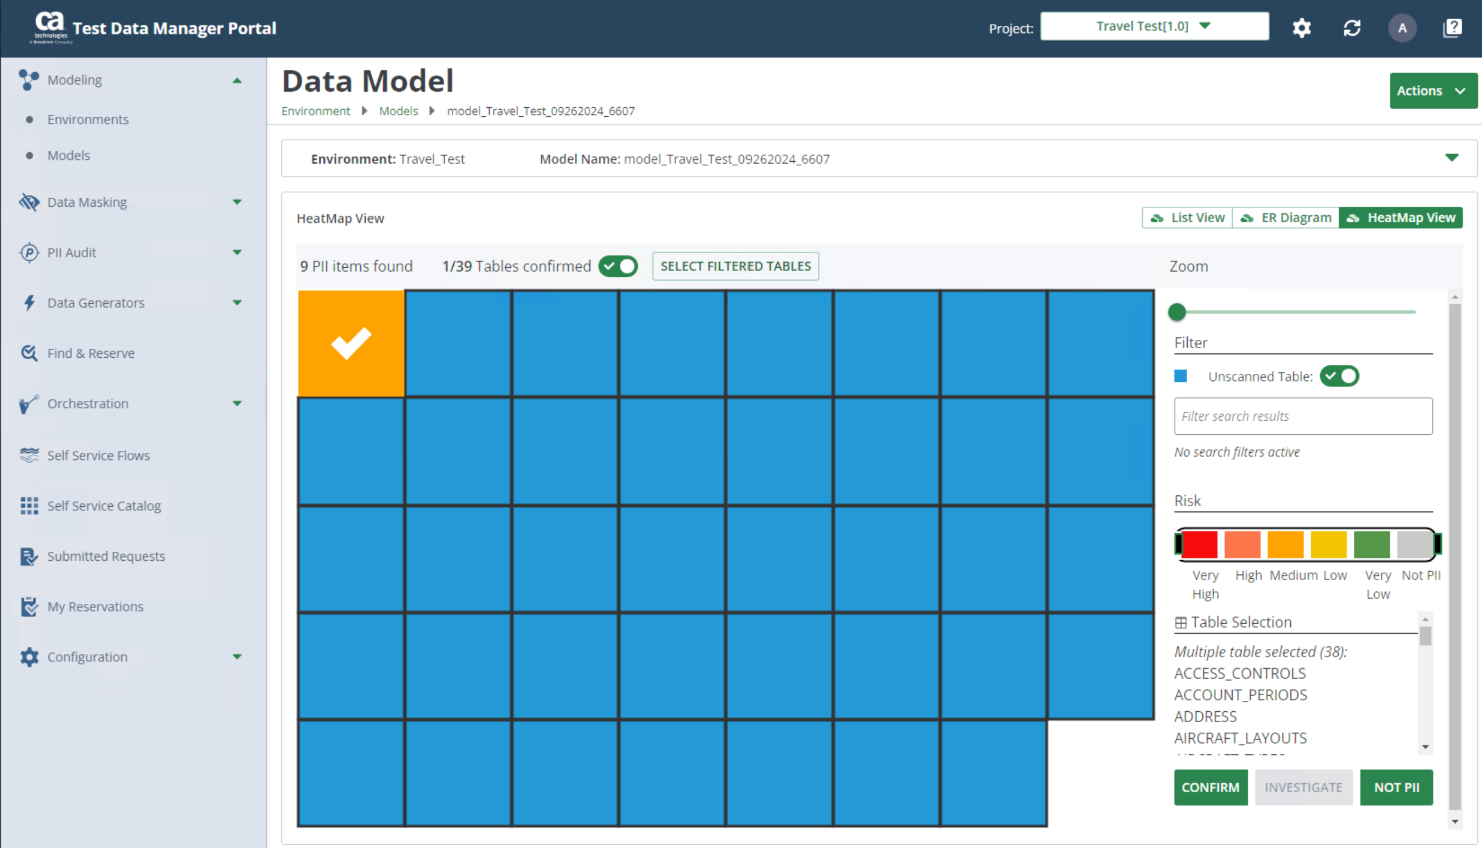
Task: Select the red Very High risk swatch
Action: pyautogui.click(x=1199, y=544)
